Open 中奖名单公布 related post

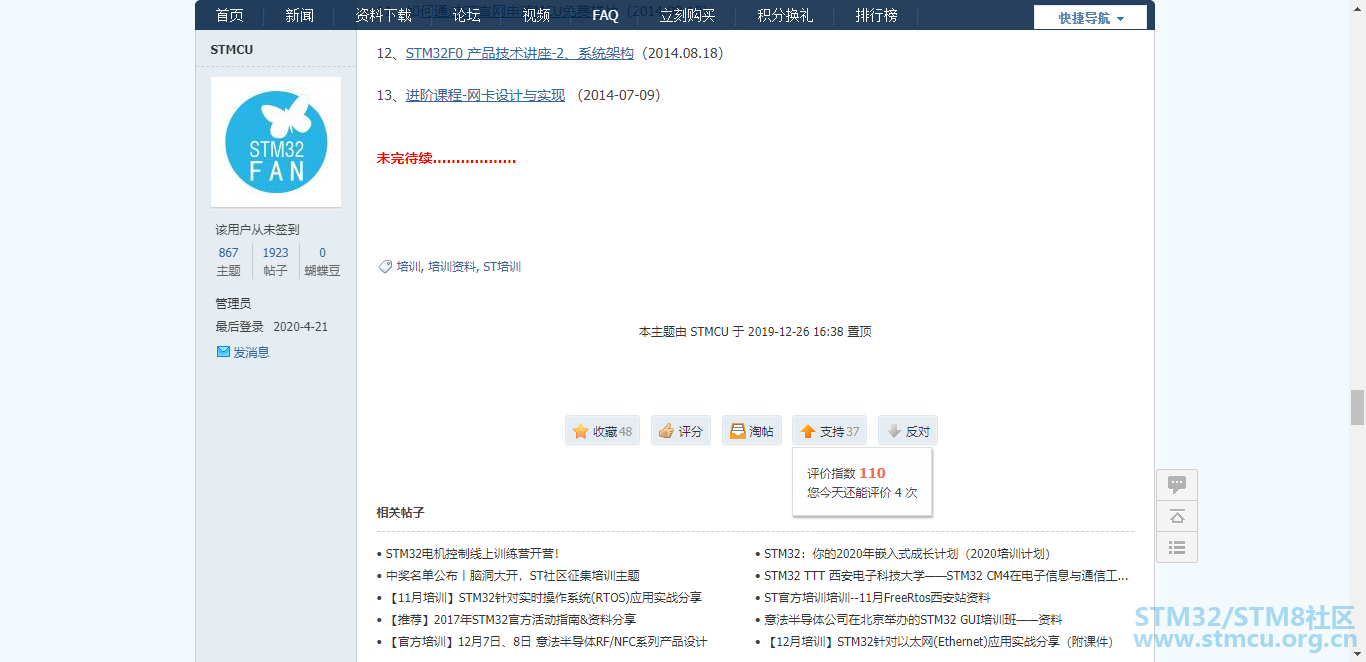(x=513, y=575)
